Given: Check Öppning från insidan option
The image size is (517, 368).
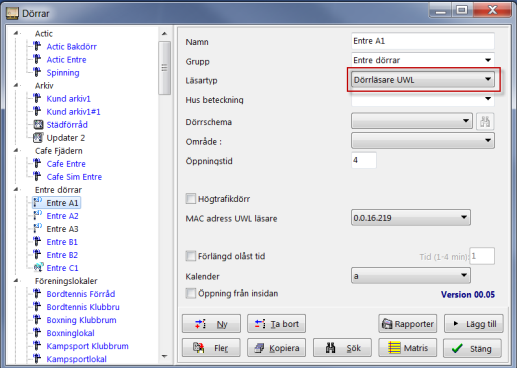Looking at the screenshot, I should pos(190,293).
